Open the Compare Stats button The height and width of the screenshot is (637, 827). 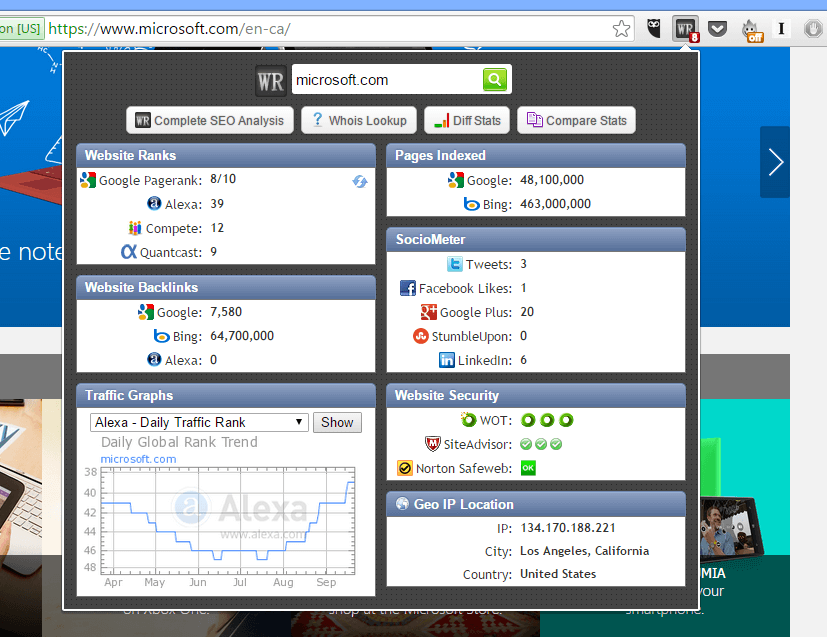point(576,121)
